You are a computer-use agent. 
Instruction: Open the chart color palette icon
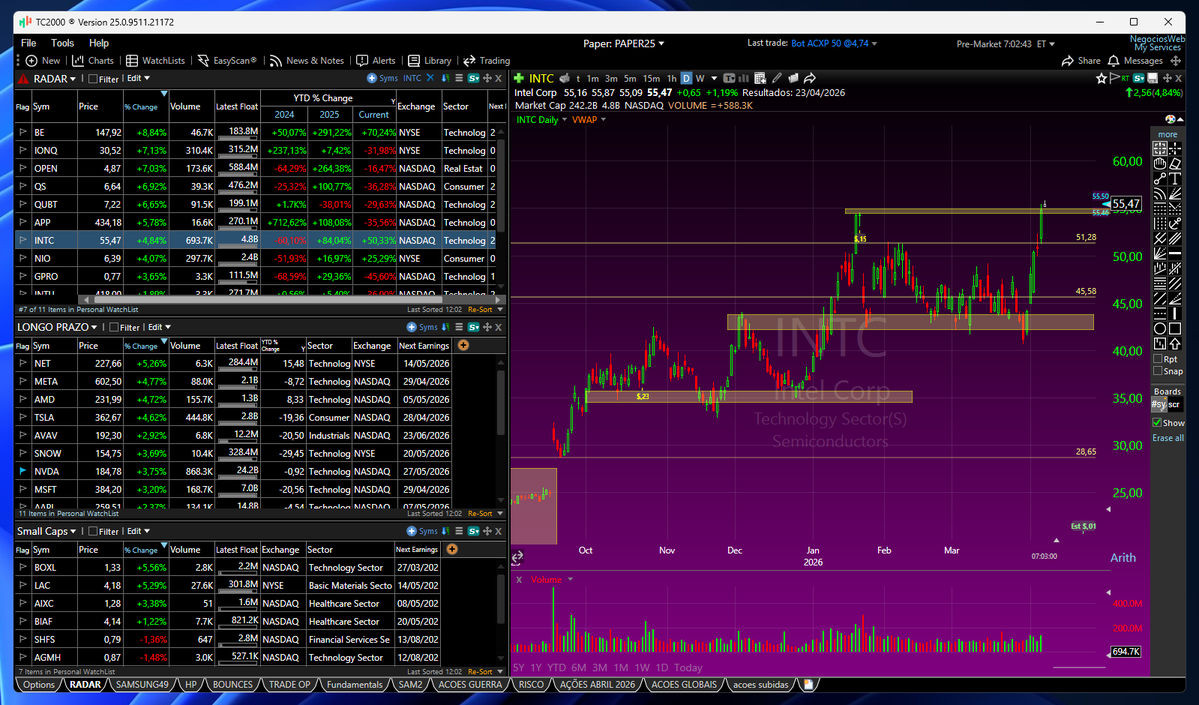pos(1170,119)
